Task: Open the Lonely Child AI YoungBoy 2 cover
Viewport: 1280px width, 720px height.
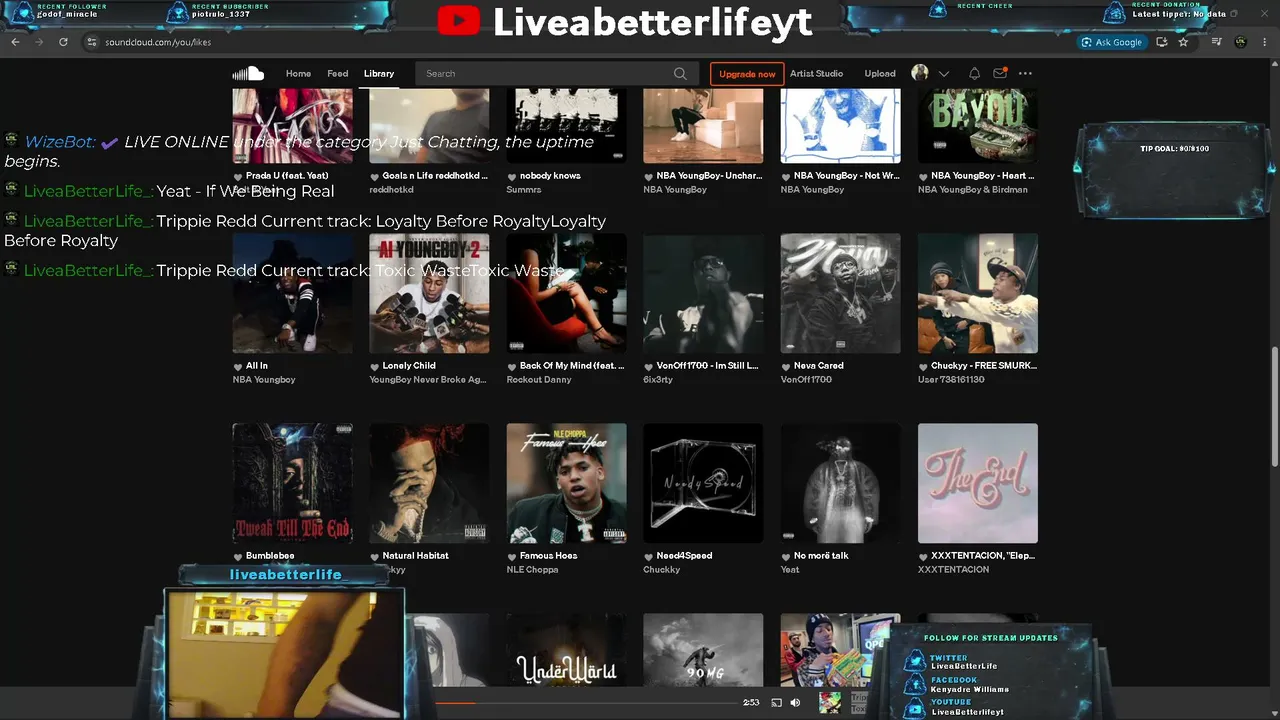Action: [429, 293]
